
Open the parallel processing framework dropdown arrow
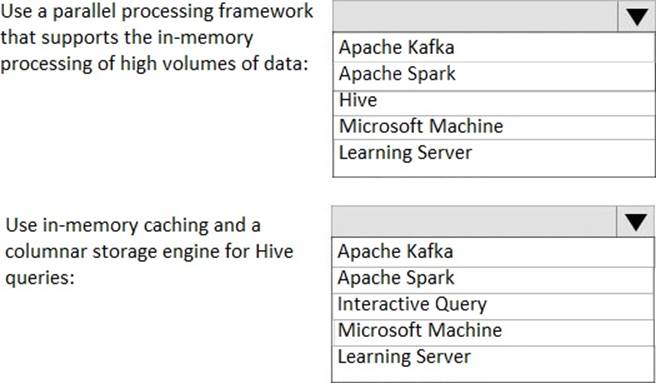point(636,17)
